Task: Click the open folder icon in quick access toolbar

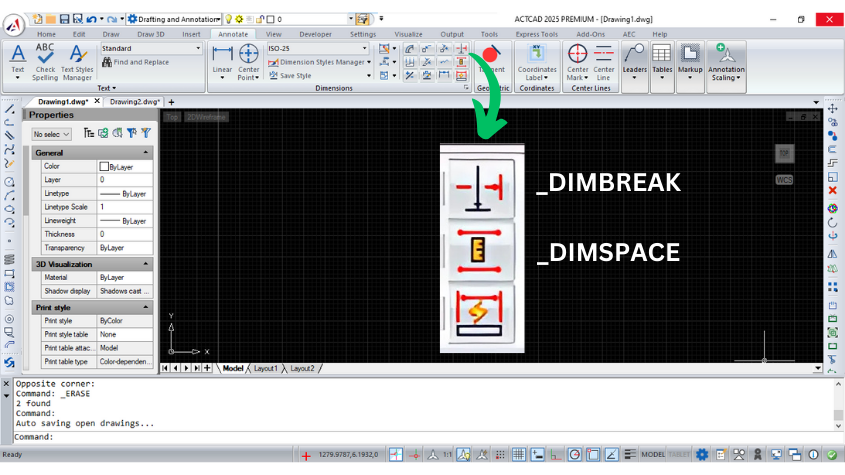Action: (x=51, y=19)
